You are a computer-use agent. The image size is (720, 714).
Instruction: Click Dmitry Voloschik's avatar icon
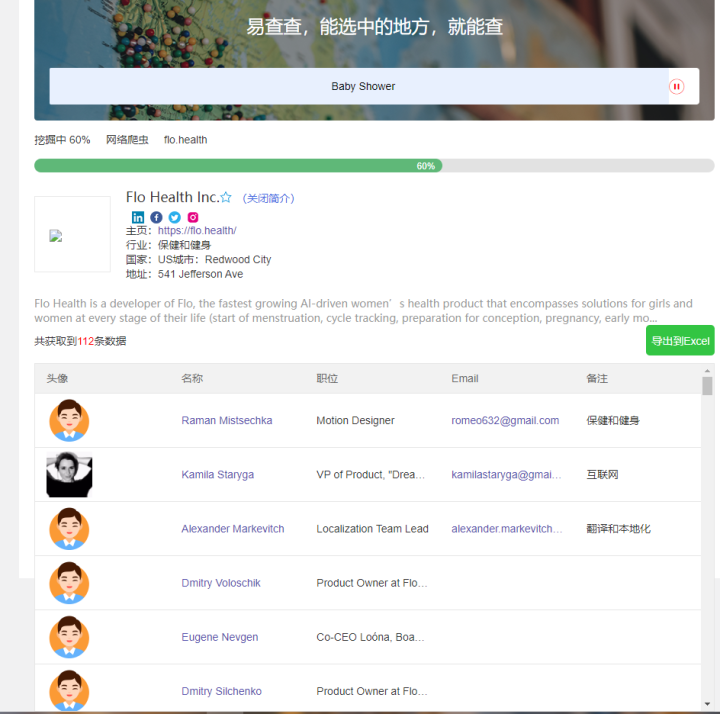pyautogui.click(x=69, y=583)
